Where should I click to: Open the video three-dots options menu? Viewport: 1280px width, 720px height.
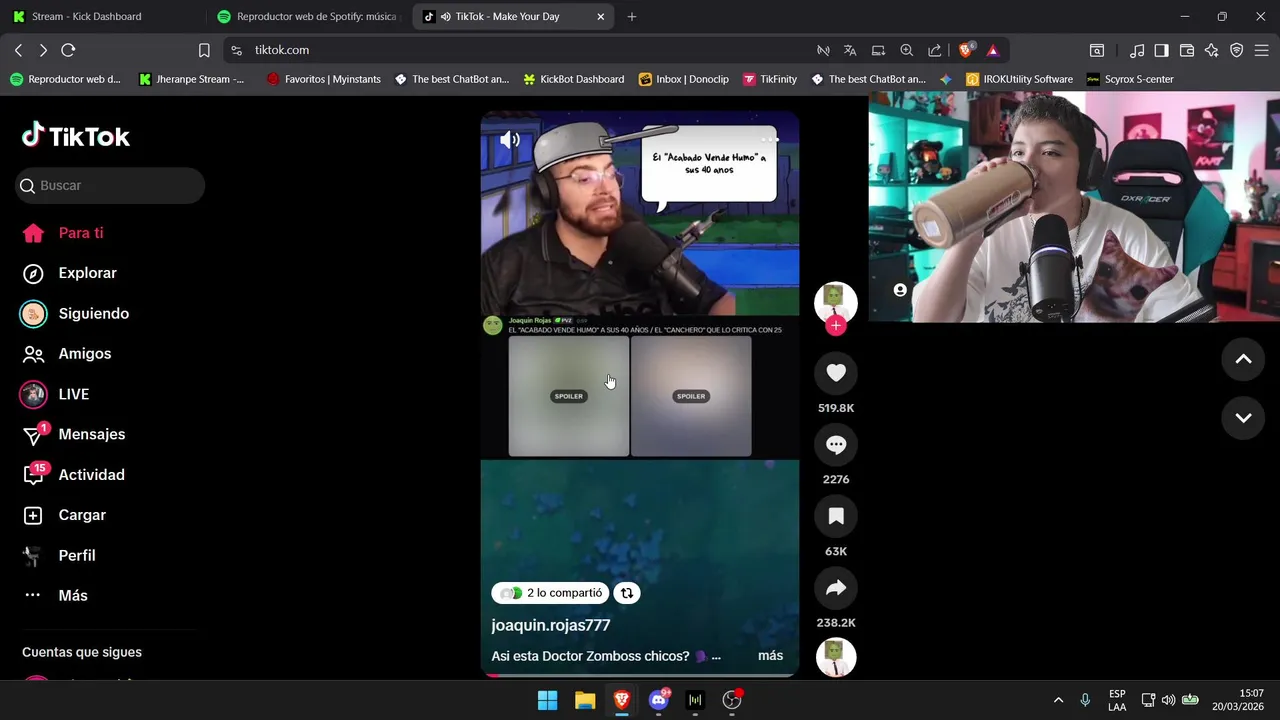click(769, 139)
